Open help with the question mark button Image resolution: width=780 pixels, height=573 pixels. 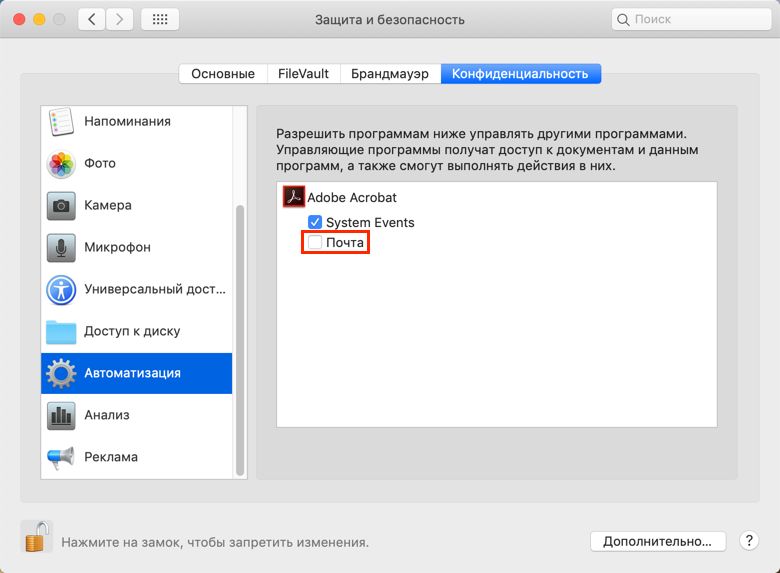749,541
